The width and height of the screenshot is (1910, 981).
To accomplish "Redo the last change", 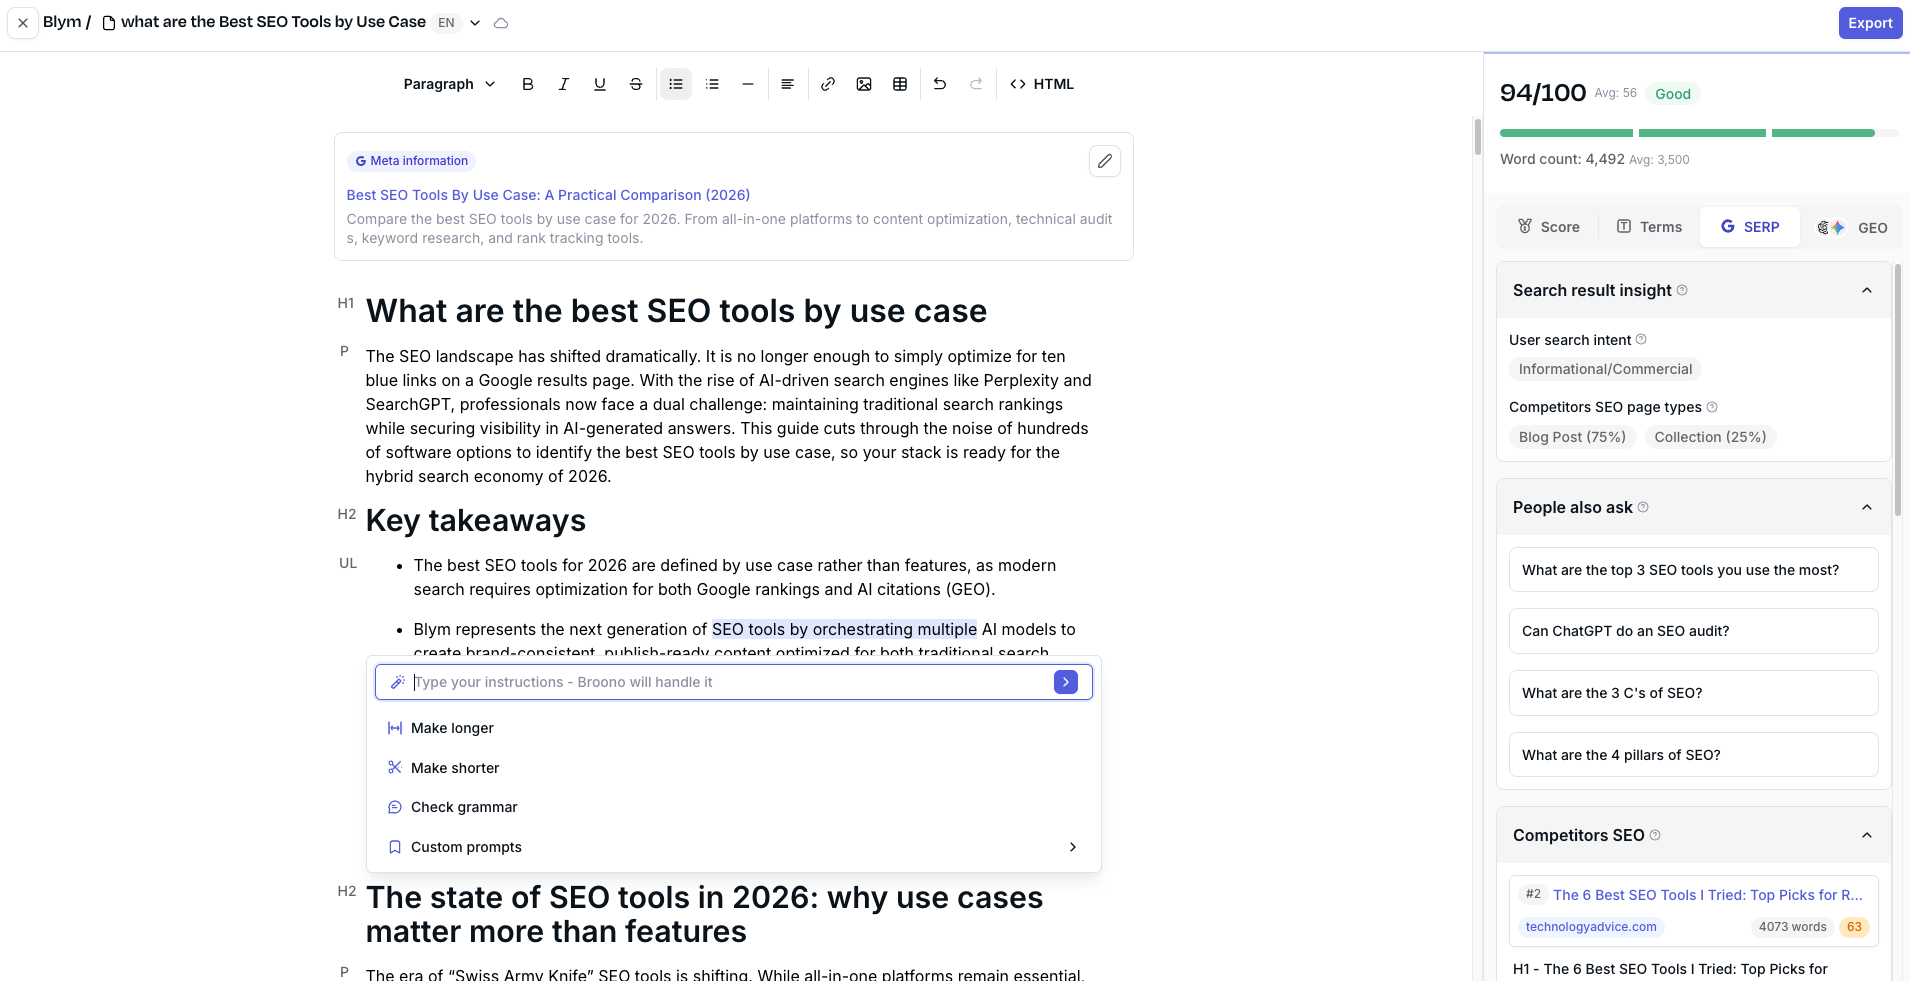I will (976, 84).
